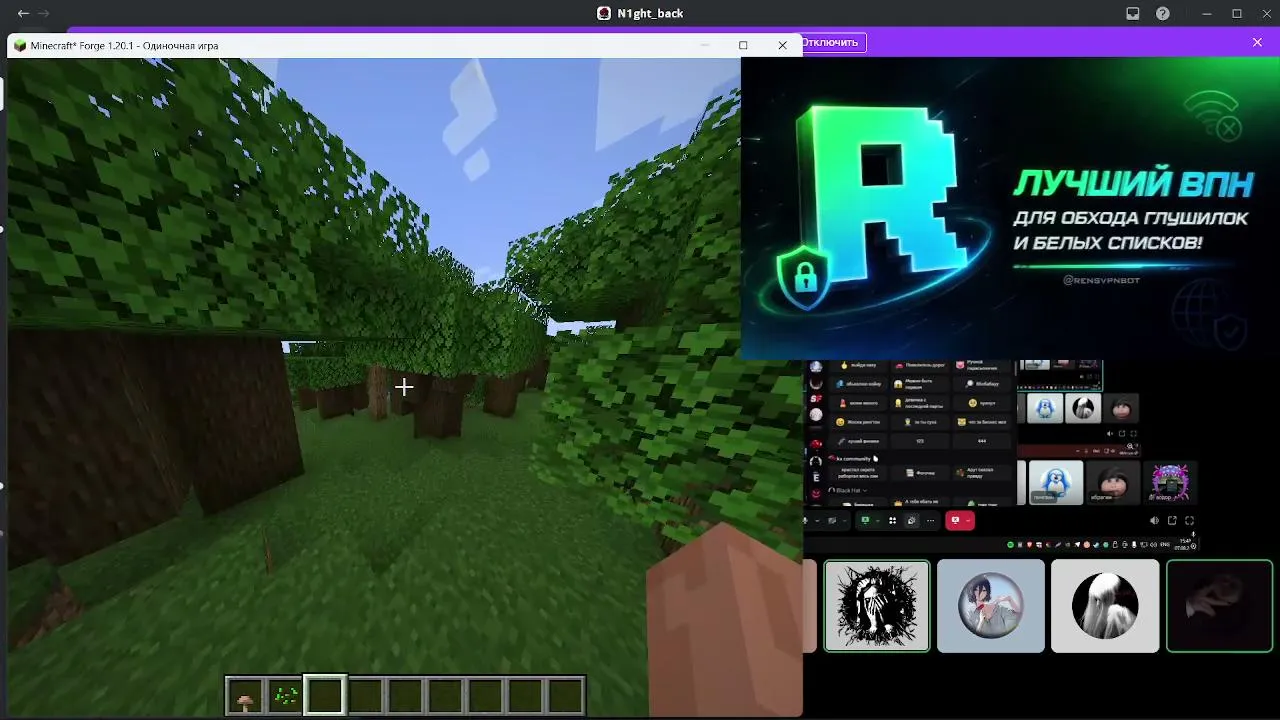Click the pop-out icon beside the volume
This screenshot has height=720, width=1280.
click(x=1172, y=520)
